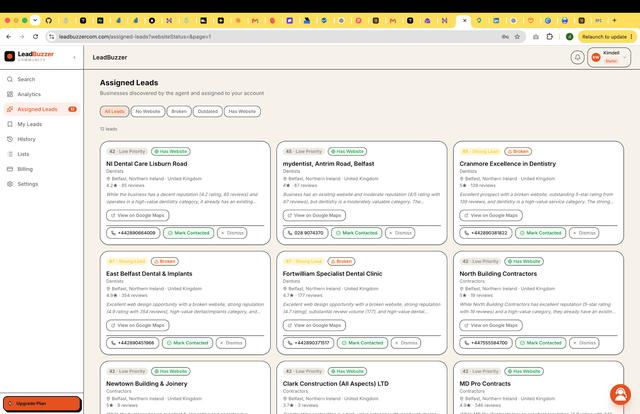Mark North Building Contractors contacted
The image size is (640, 414).
click(541, 343)
